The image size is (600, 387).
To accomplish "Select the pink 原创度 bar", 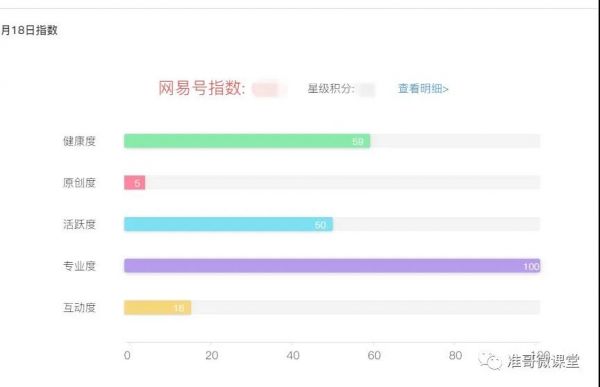I will pyautogui.click(x=135, y=183).
